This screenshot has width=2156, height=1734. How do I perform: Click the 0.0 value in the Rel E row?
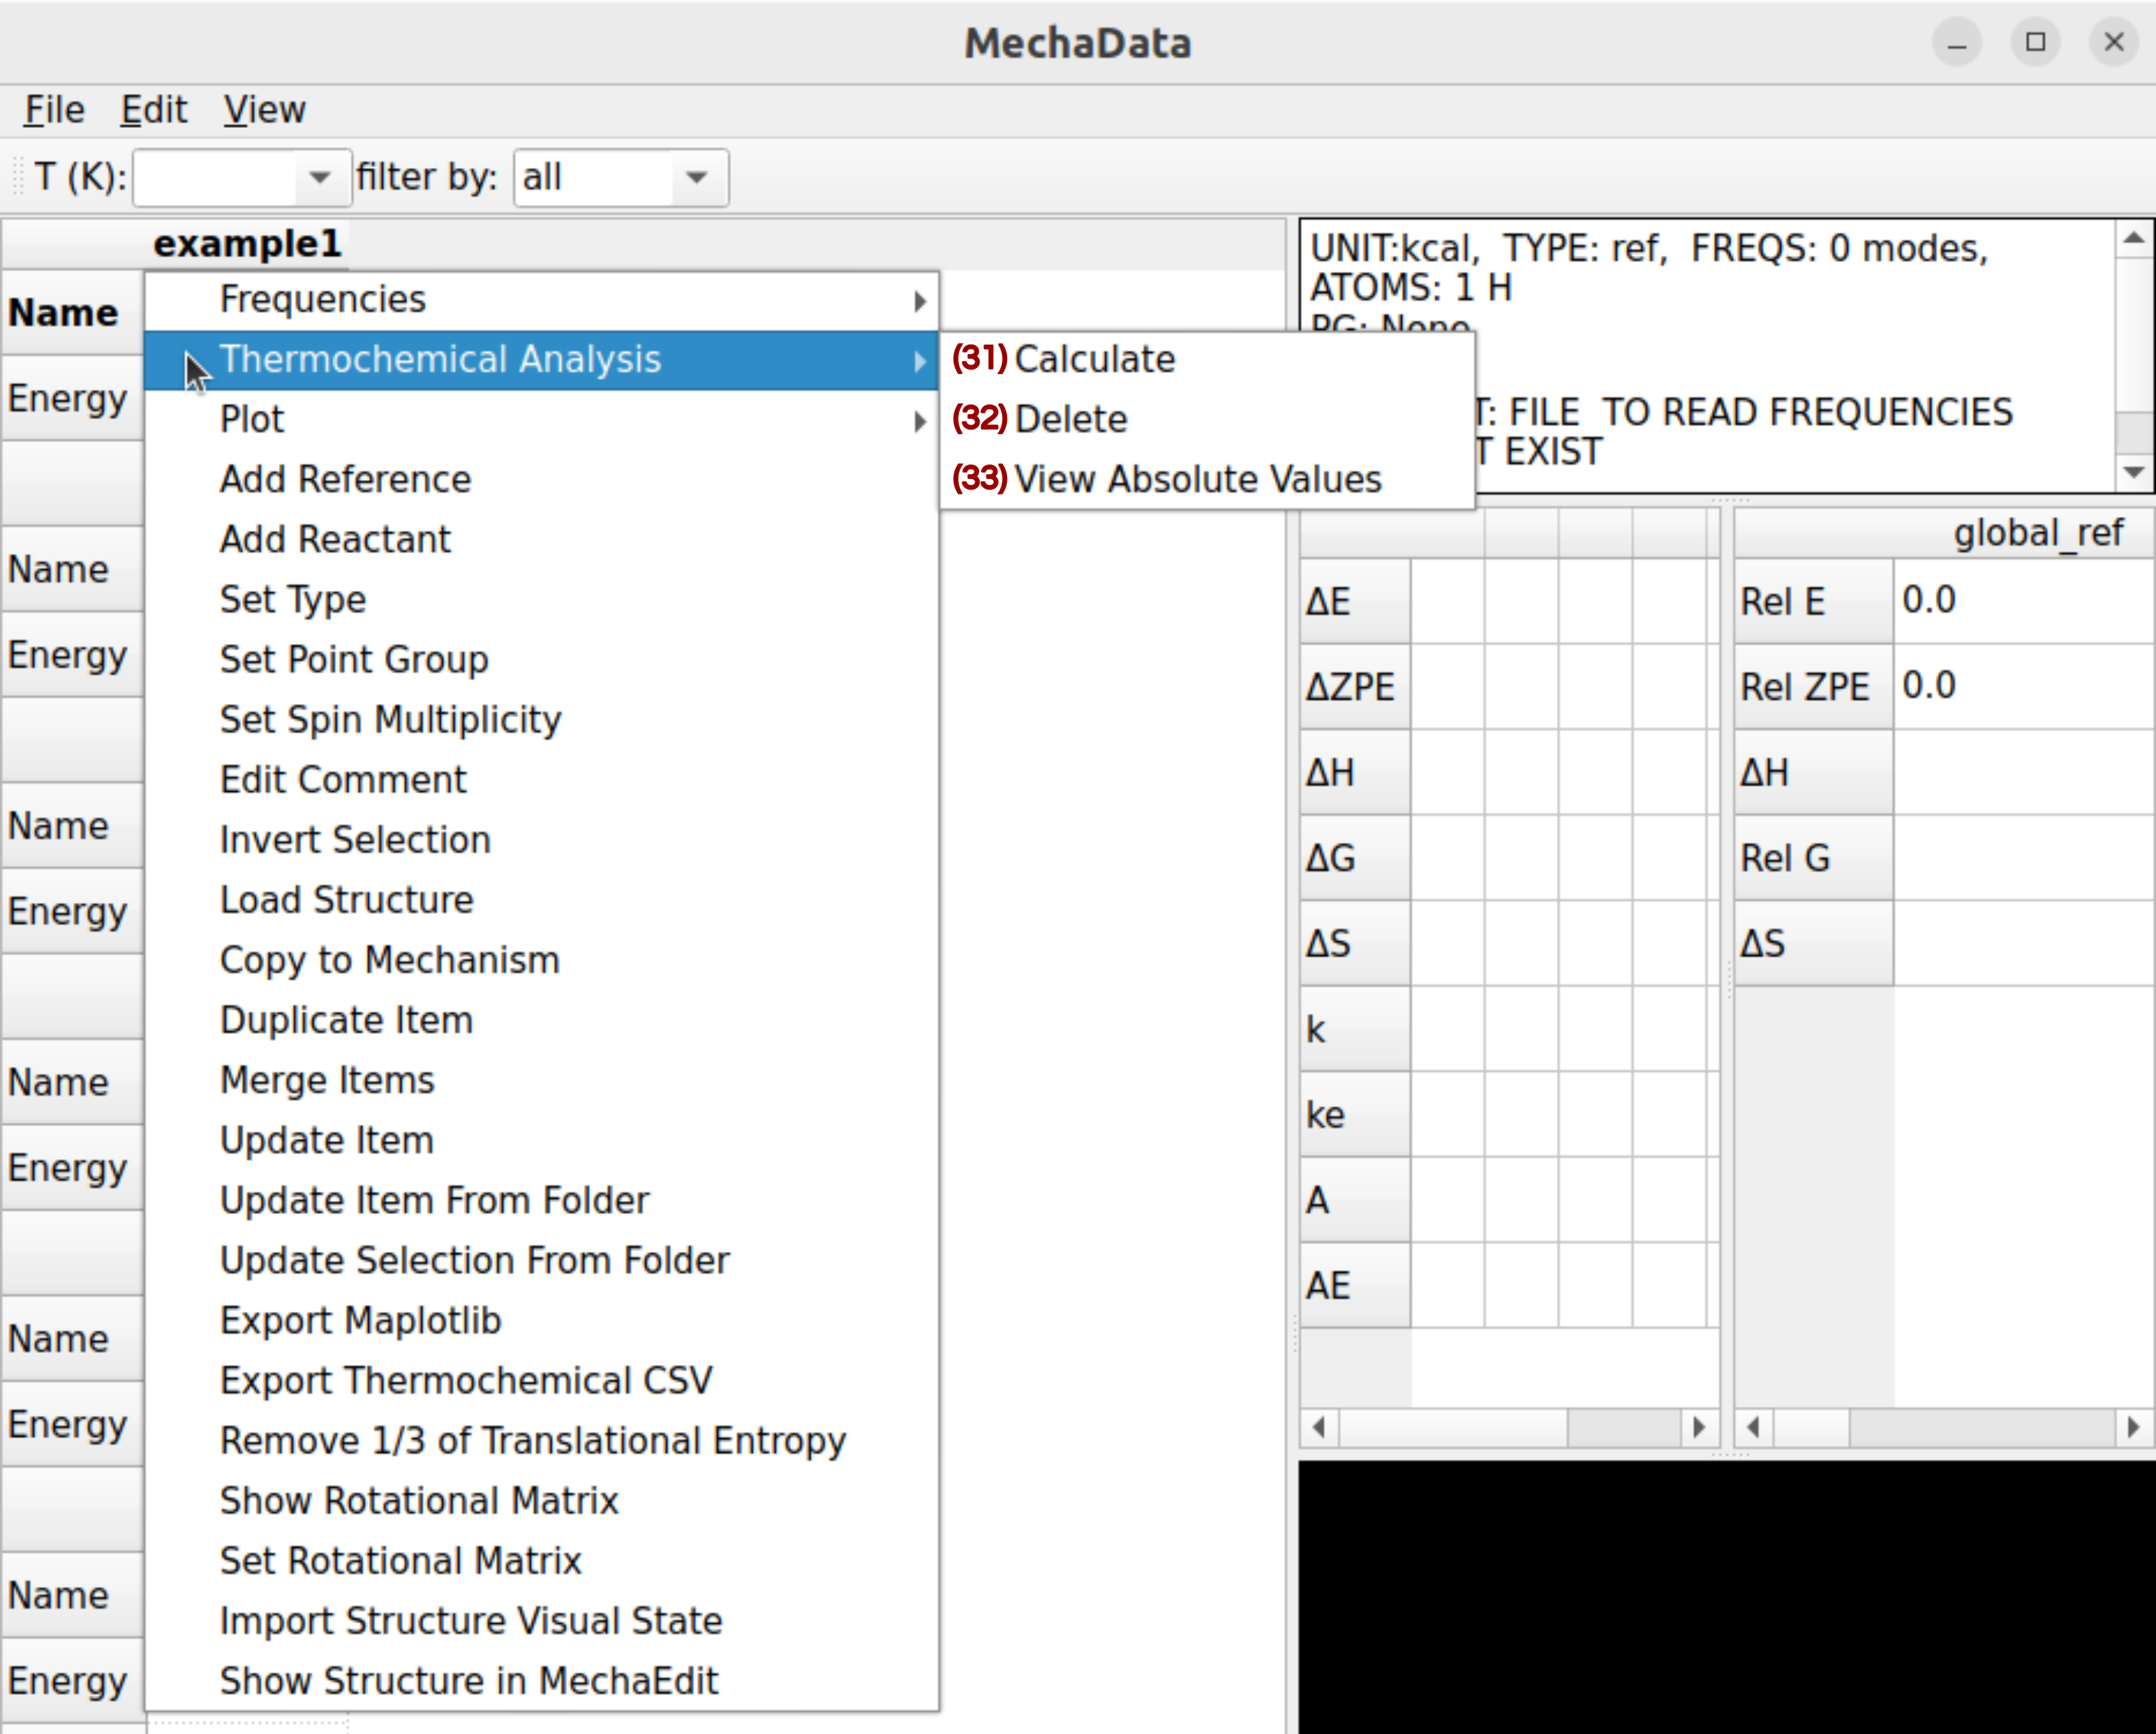2024,601
